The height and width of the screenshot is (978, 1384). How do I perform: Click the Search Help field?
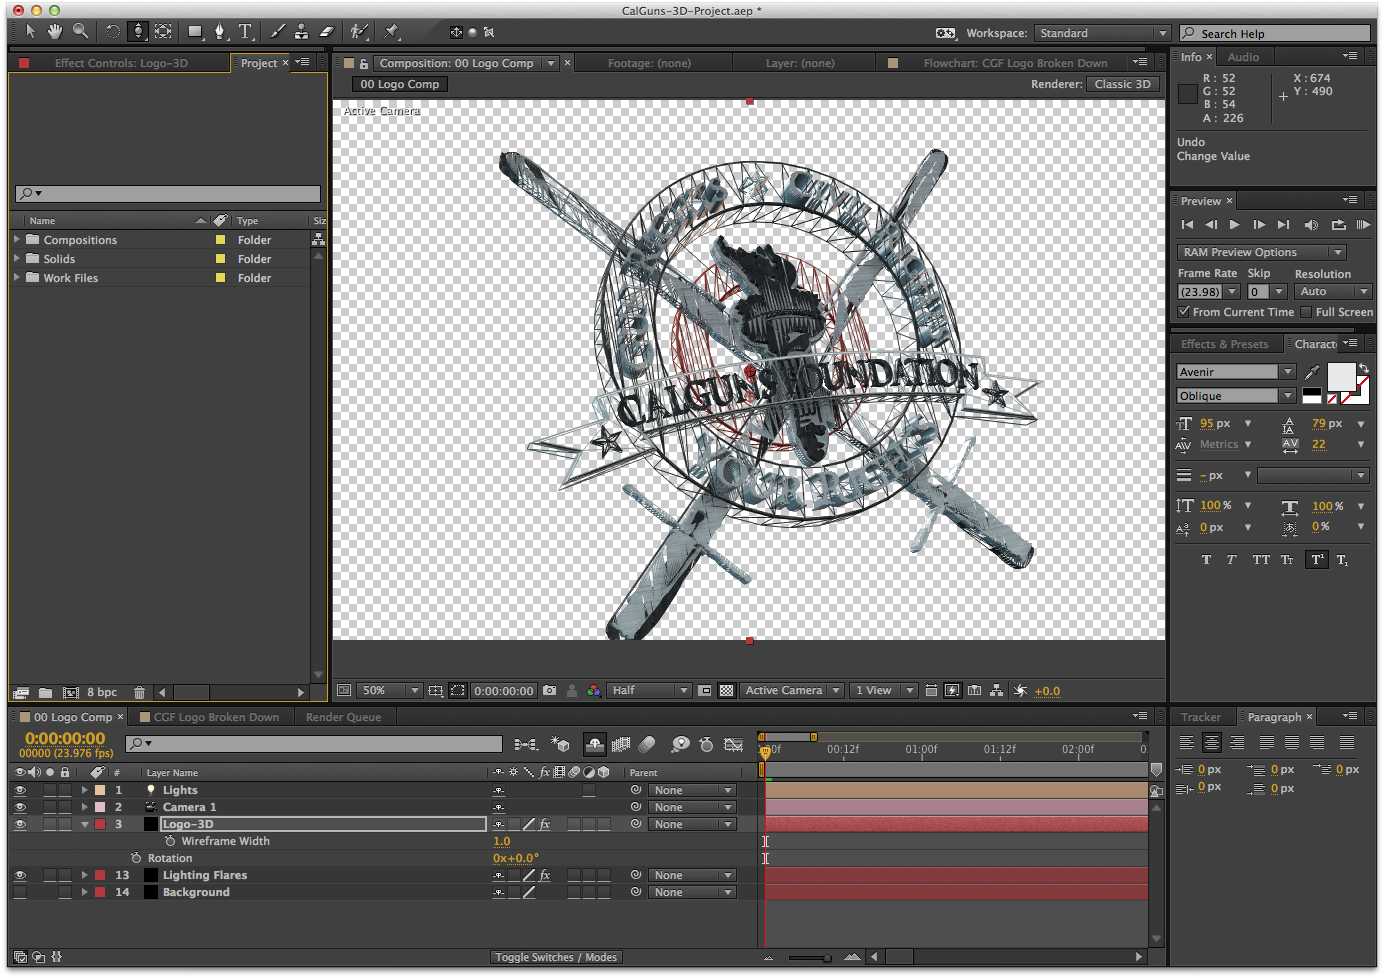[x=1273, y=33]
